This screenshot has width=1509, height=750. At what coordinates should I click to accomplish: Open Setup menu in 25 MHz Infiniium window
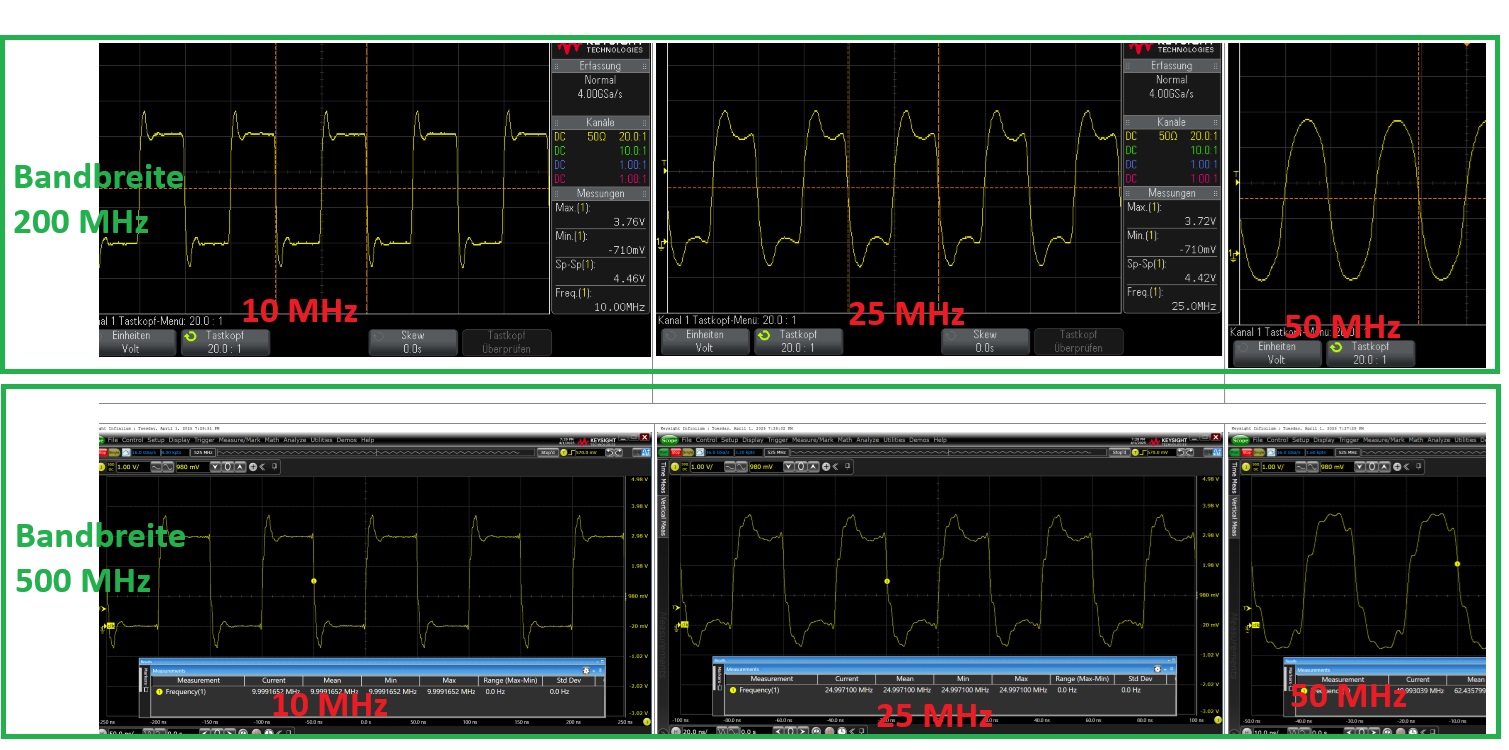click(x=730, y=440)
